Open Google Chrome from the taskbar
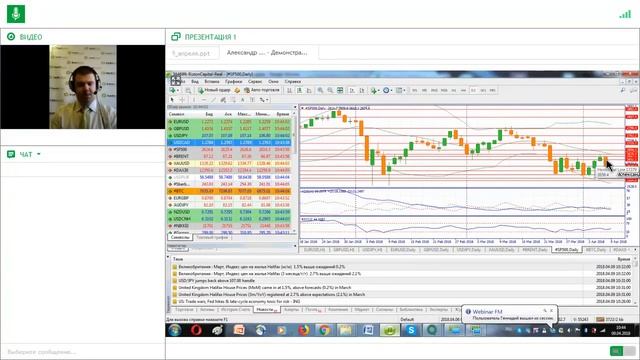The width and height of the screenshot is (640, 360). 324,330
